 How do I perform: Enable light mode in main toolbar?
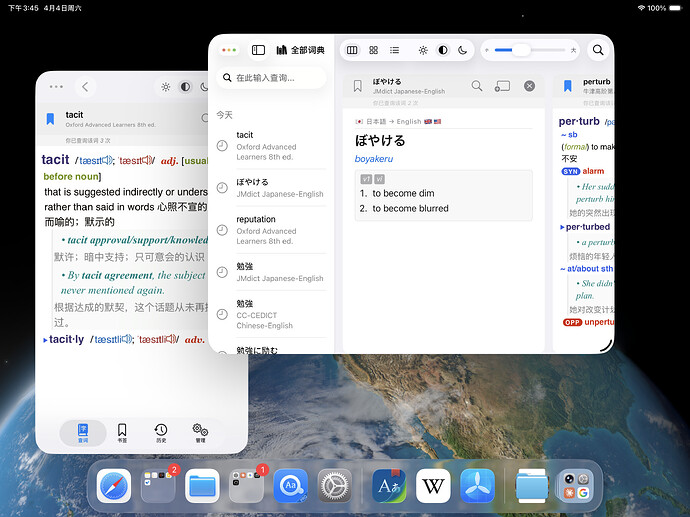tap(423, 50)
